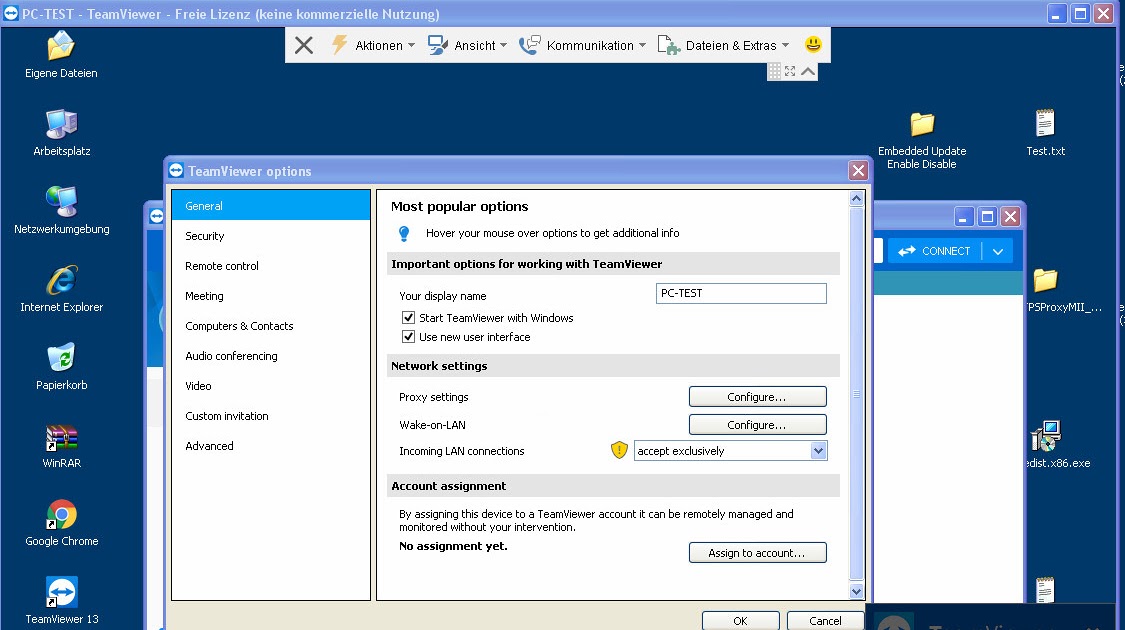Click CONNECT in background TeamViewer window
The width and height of the screenshot is (1125, 630).
[934, 251]
